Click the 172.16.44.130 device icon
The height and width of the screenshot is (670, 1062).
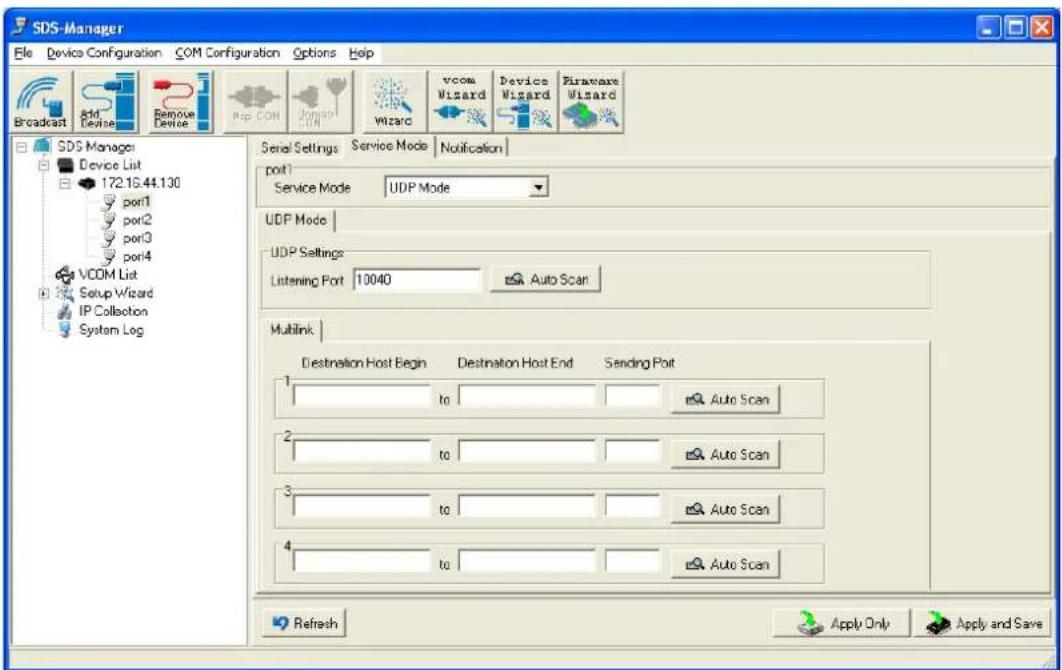[87, 183]
